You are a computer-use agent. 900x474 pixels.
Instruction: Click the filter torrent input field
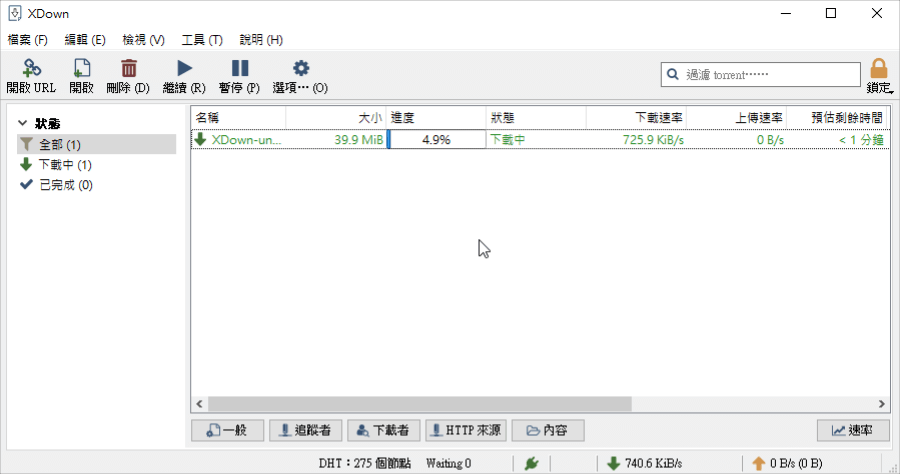coord(761,75)
